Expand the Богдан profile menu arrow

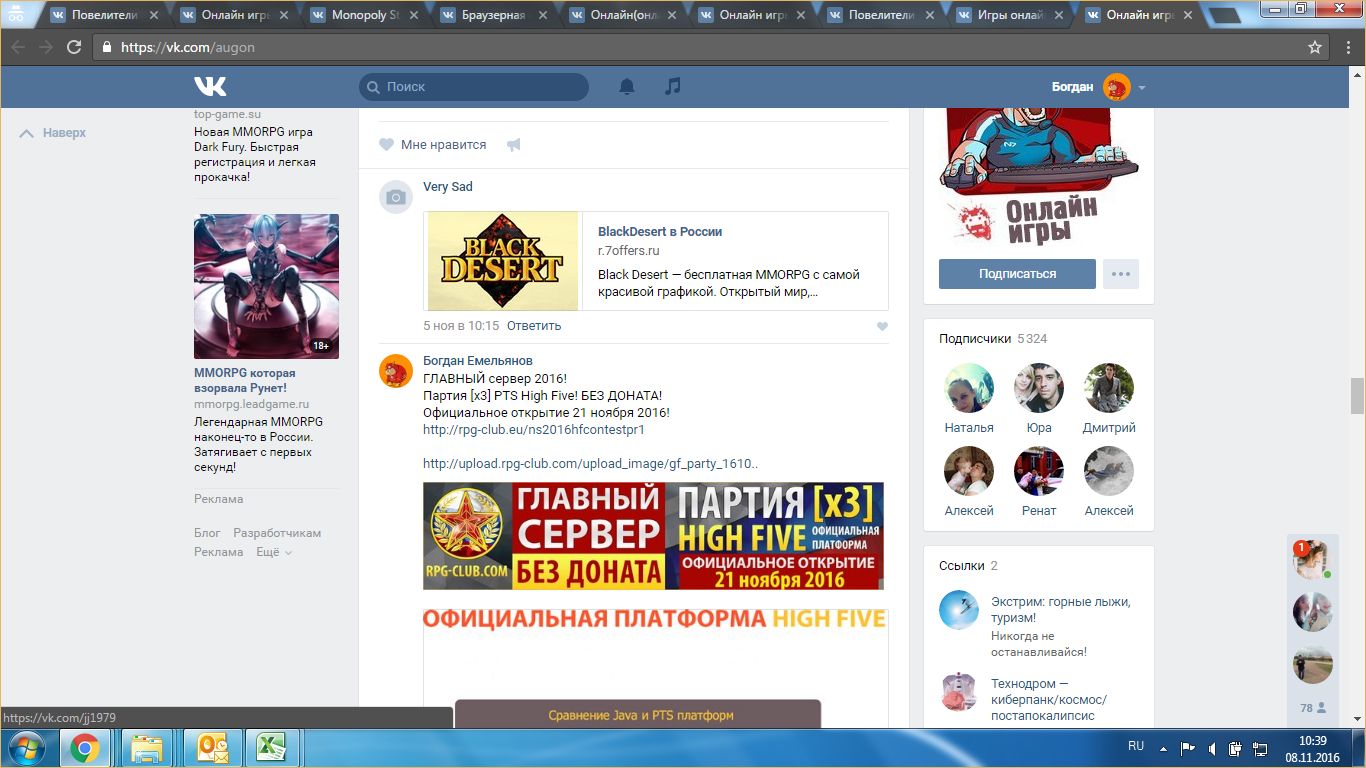click(x=1142, y=88)
